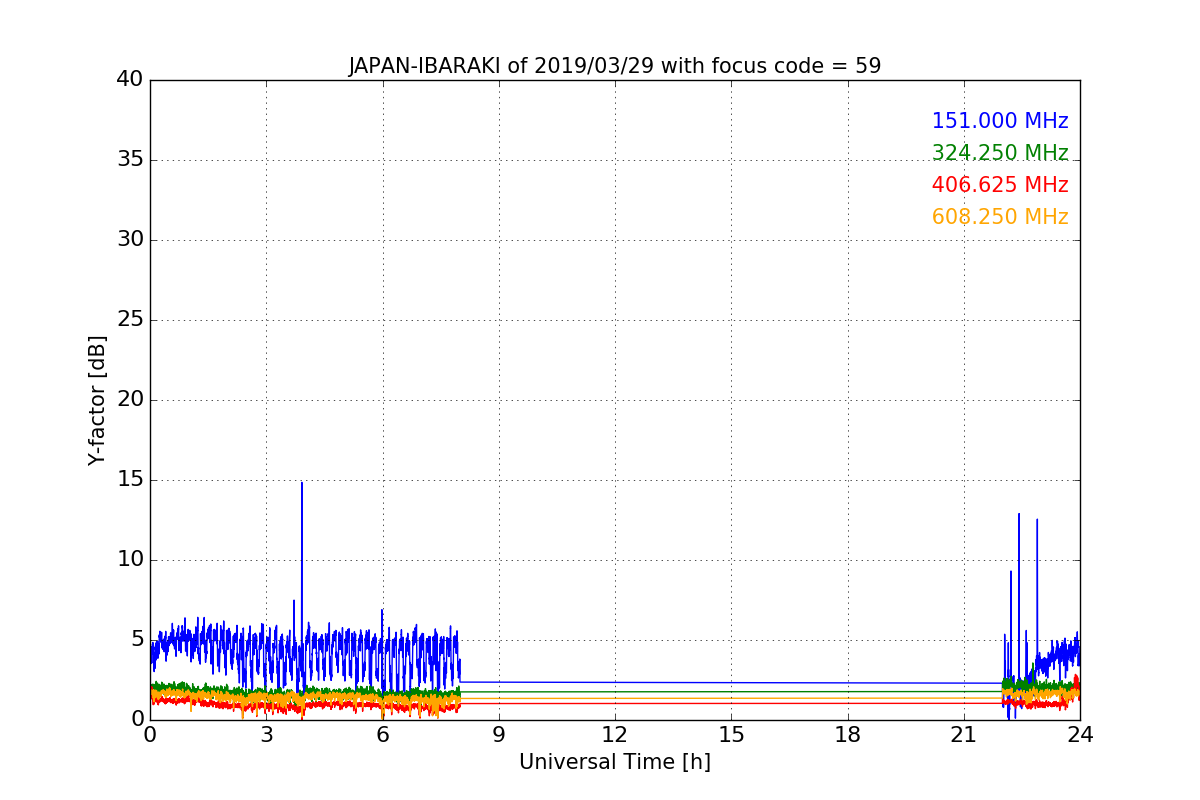
Task: Select the 324.250 MHz legend label
Action: (x=1000, y=153)
